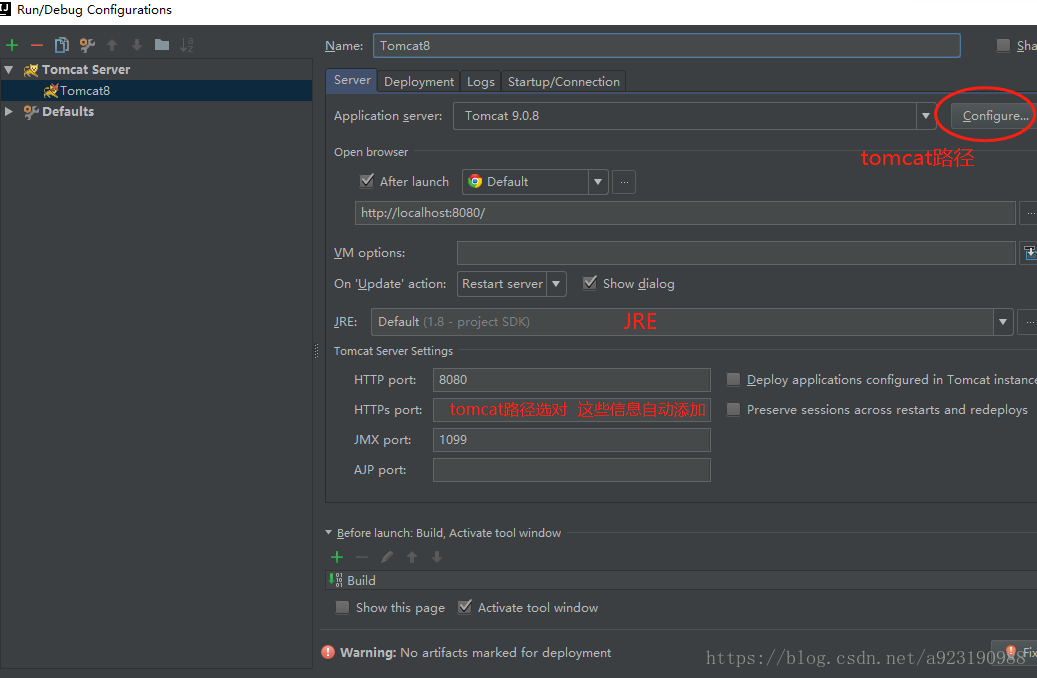The width and height of the screenshot is (1037, 678).
Task: Sort configurations alphabetically icon
Action: pos(187,45)
